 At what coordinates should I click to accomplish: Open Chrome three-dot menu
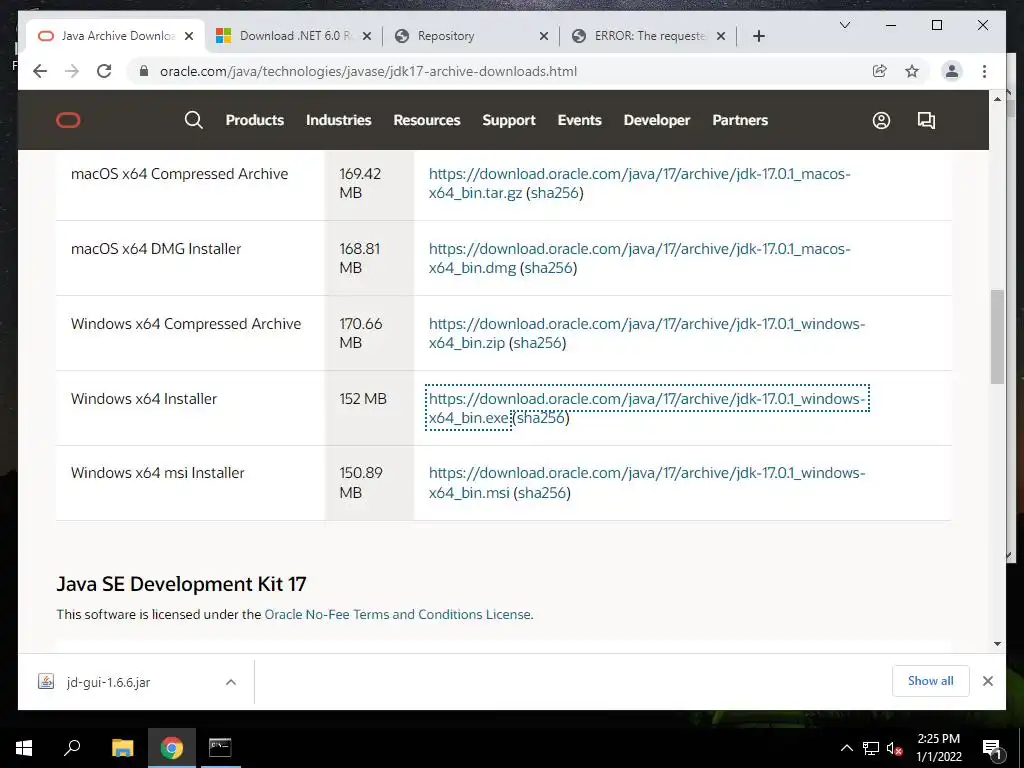point(984,71)
